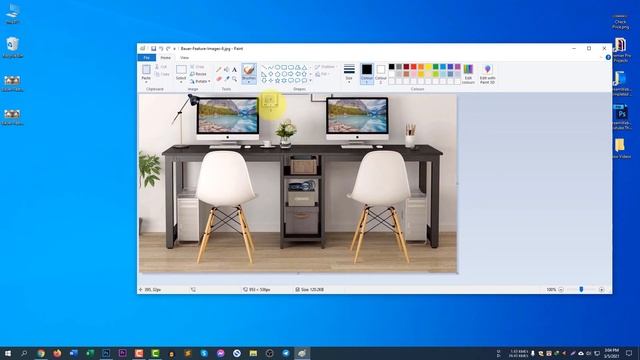
Task: Click the Brushes tool icon
Action: coord(249,70)
